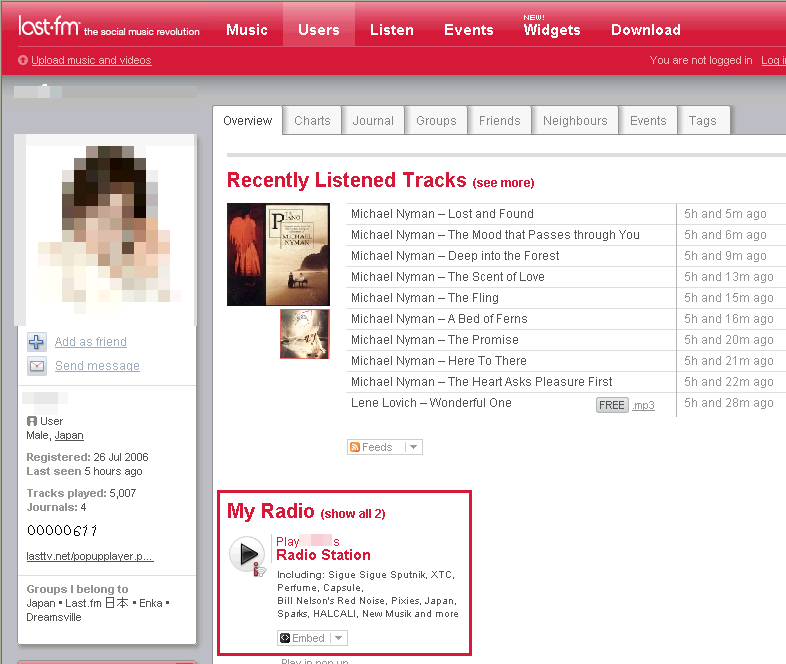Click the Radio Station title link
Image resolution: width=786 pixels, height=664 pixels.
(x=323, y=555)
